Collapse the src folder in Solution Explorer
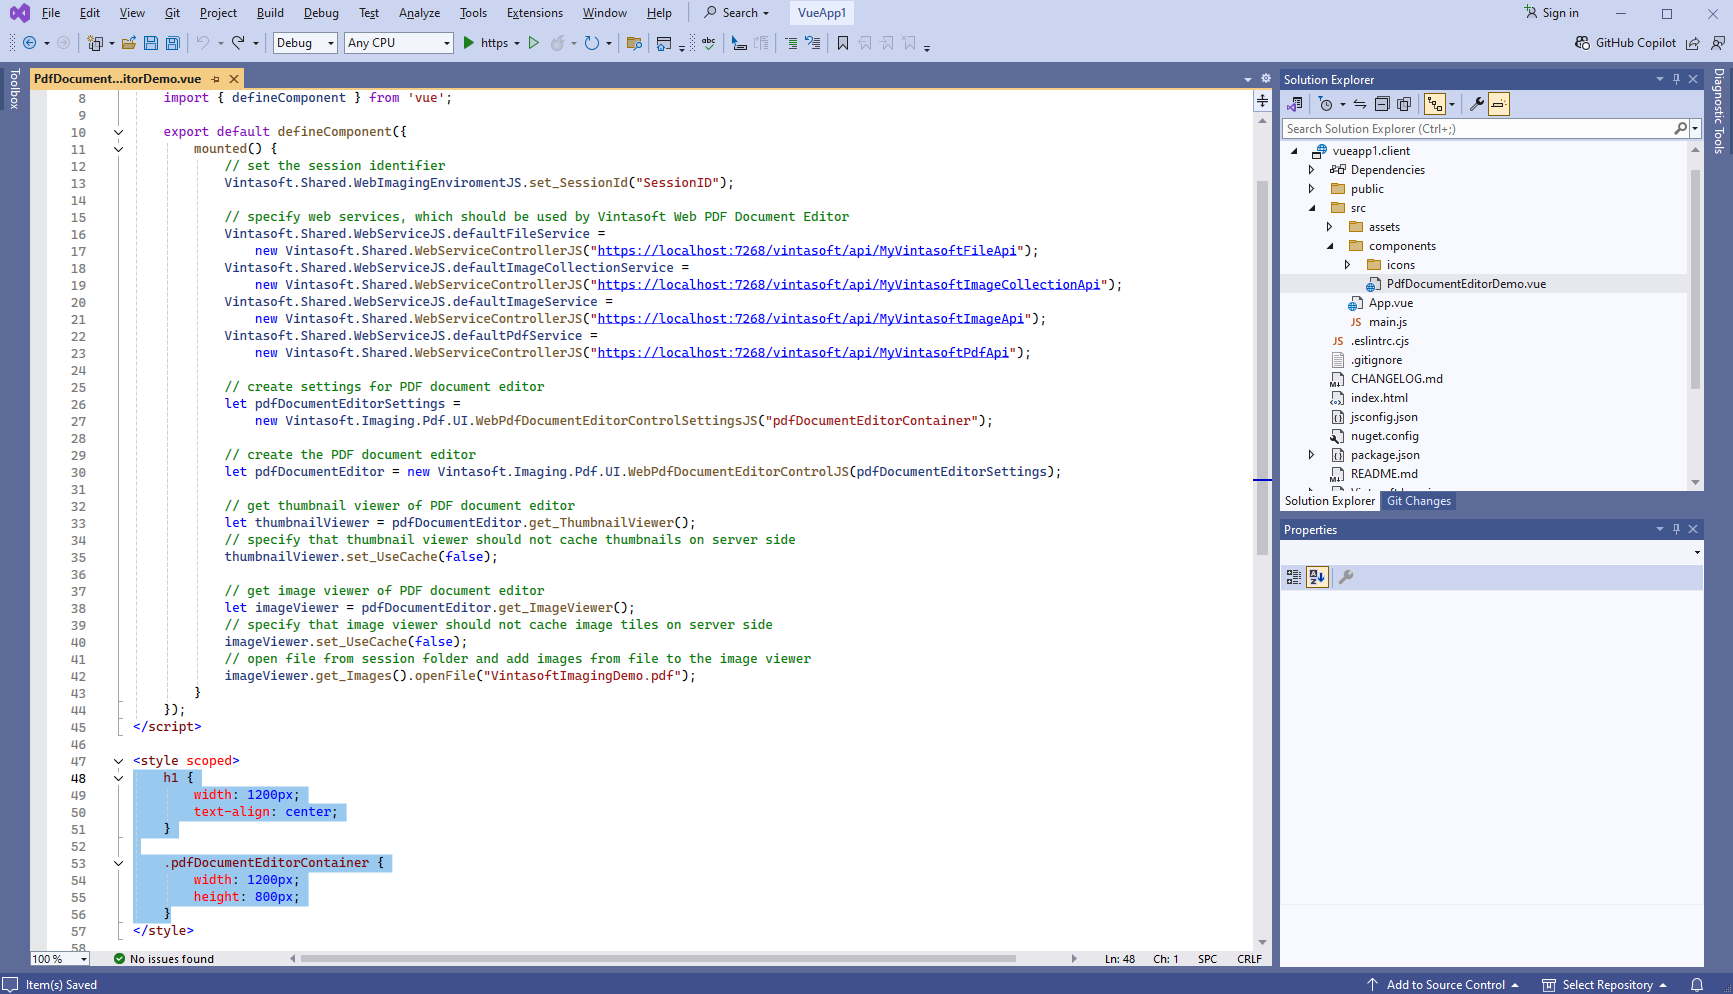This screenshot has width=1733, height=994. (x=1313, y=208)
